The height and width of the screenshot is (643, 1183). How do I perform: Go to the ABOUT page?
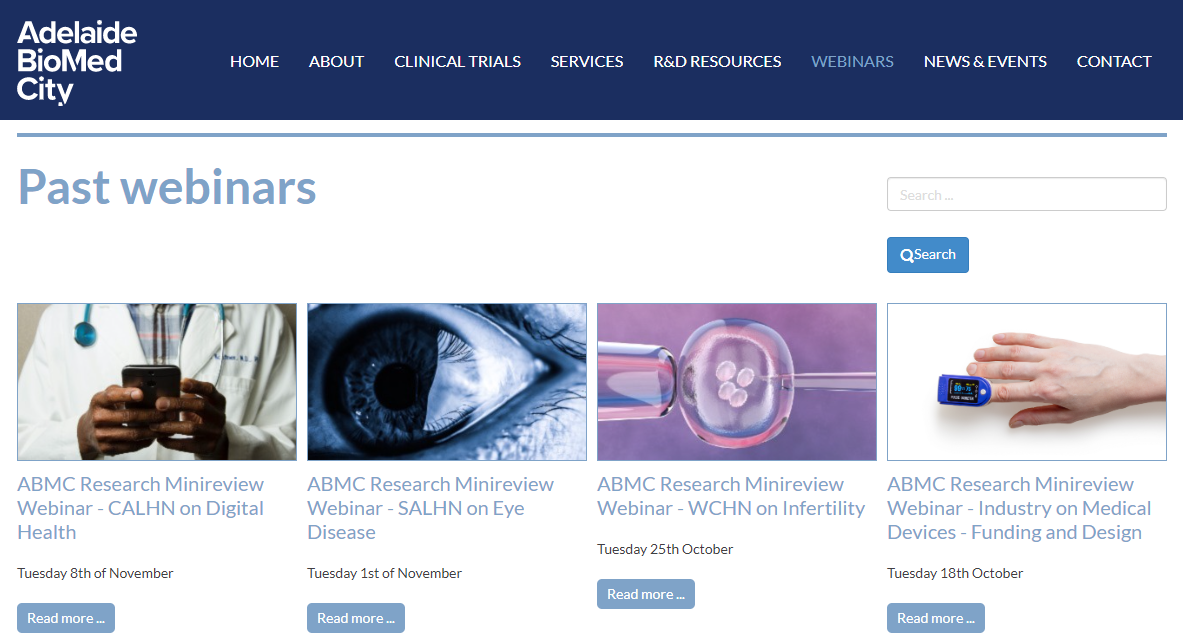pyautogui.click(x=336, y=61)
